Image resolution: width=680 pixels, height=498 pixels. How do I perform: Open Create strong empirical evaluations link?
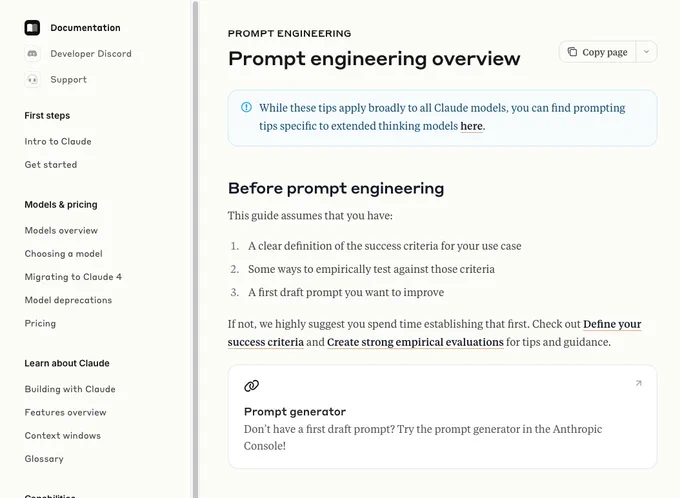[x=415, y=342]
